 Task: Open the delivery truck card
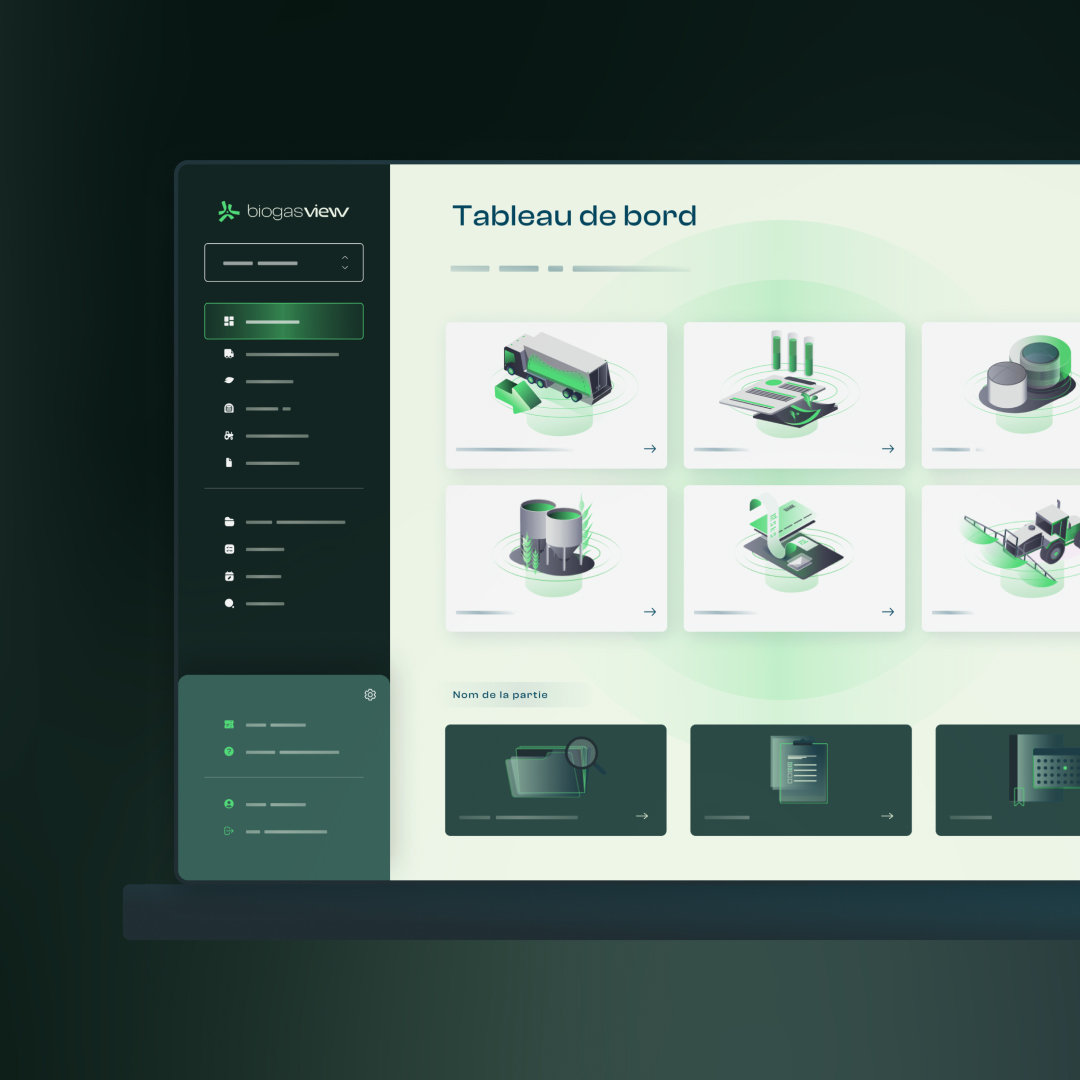click(556, 394)
